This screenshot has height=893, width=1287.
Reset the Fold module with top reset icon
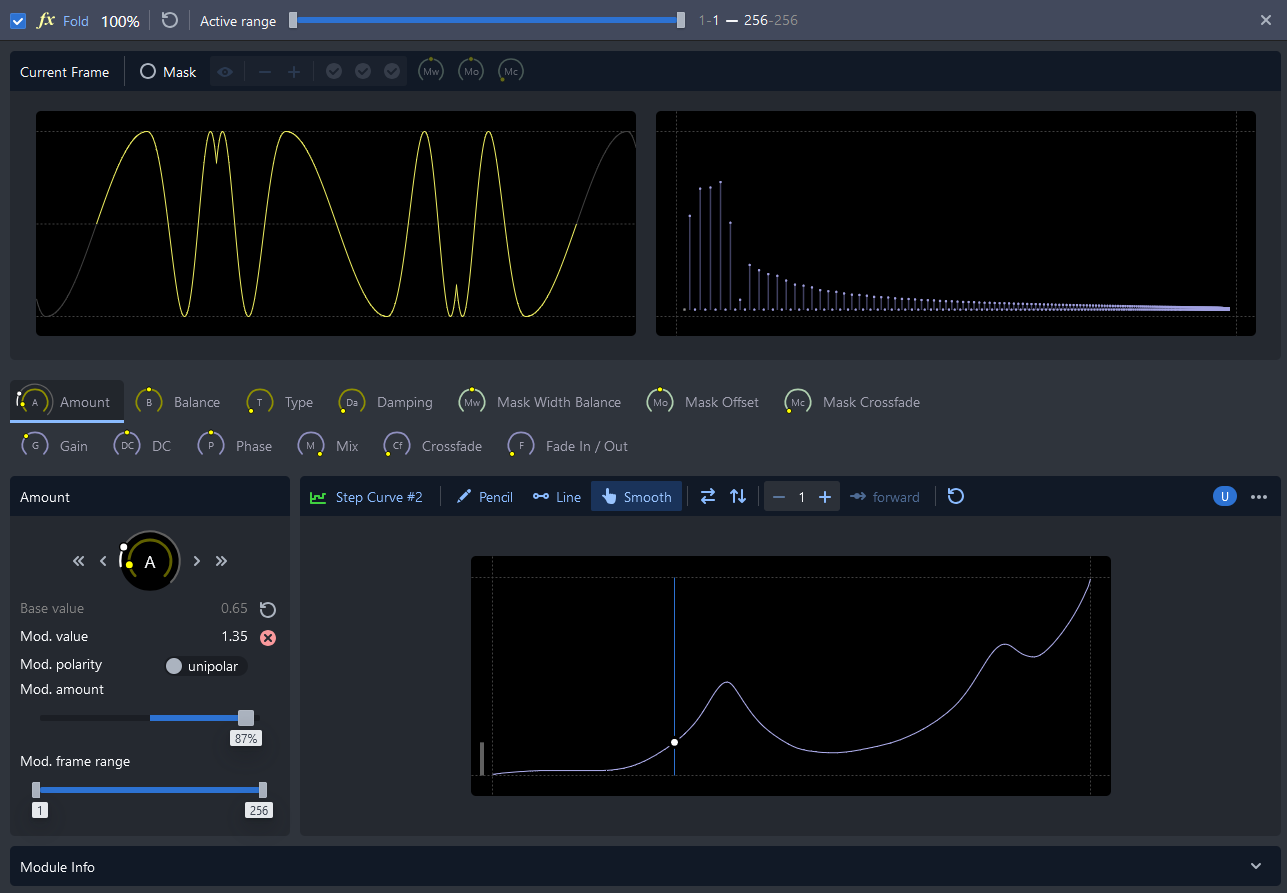pyautogui.click(x=170, y=20)
